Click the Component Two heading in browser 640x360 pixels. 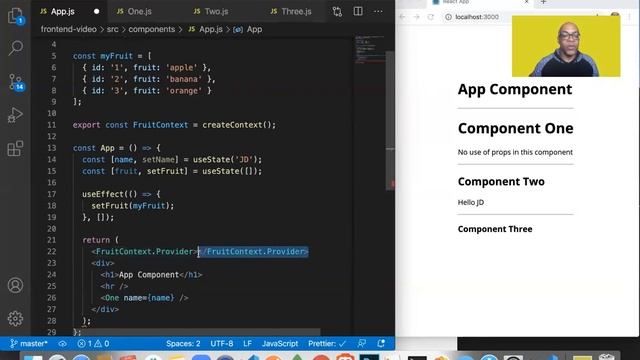[501, 182]
